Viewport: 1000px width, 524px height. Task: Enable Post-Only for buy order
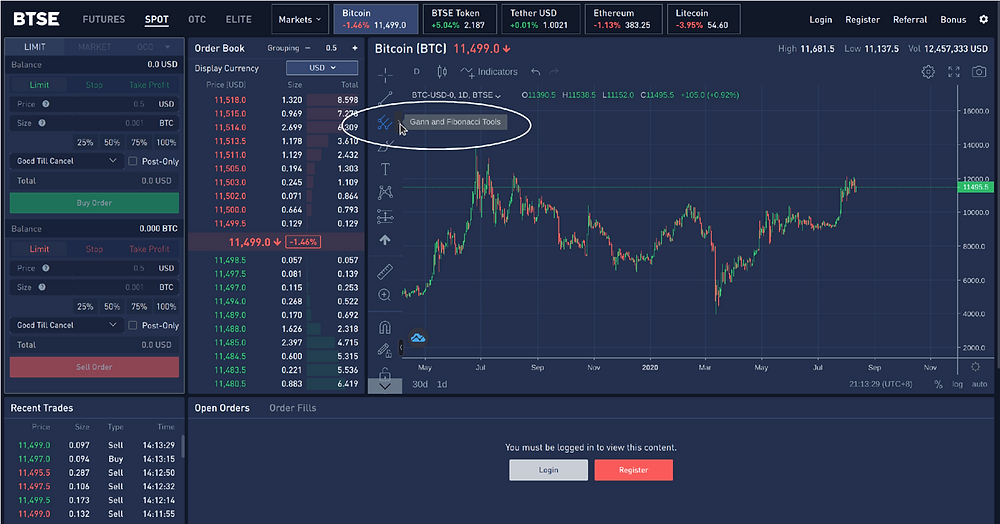click(133, 161)
